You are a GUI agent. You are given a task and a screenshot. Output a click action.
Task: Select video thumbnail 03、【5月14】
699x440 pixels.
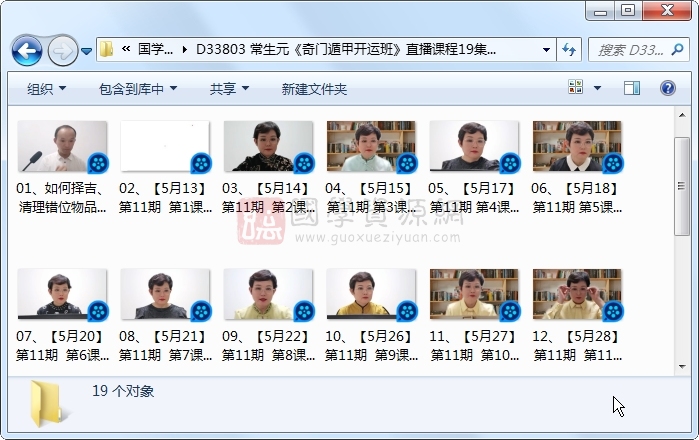click(268, 146)
